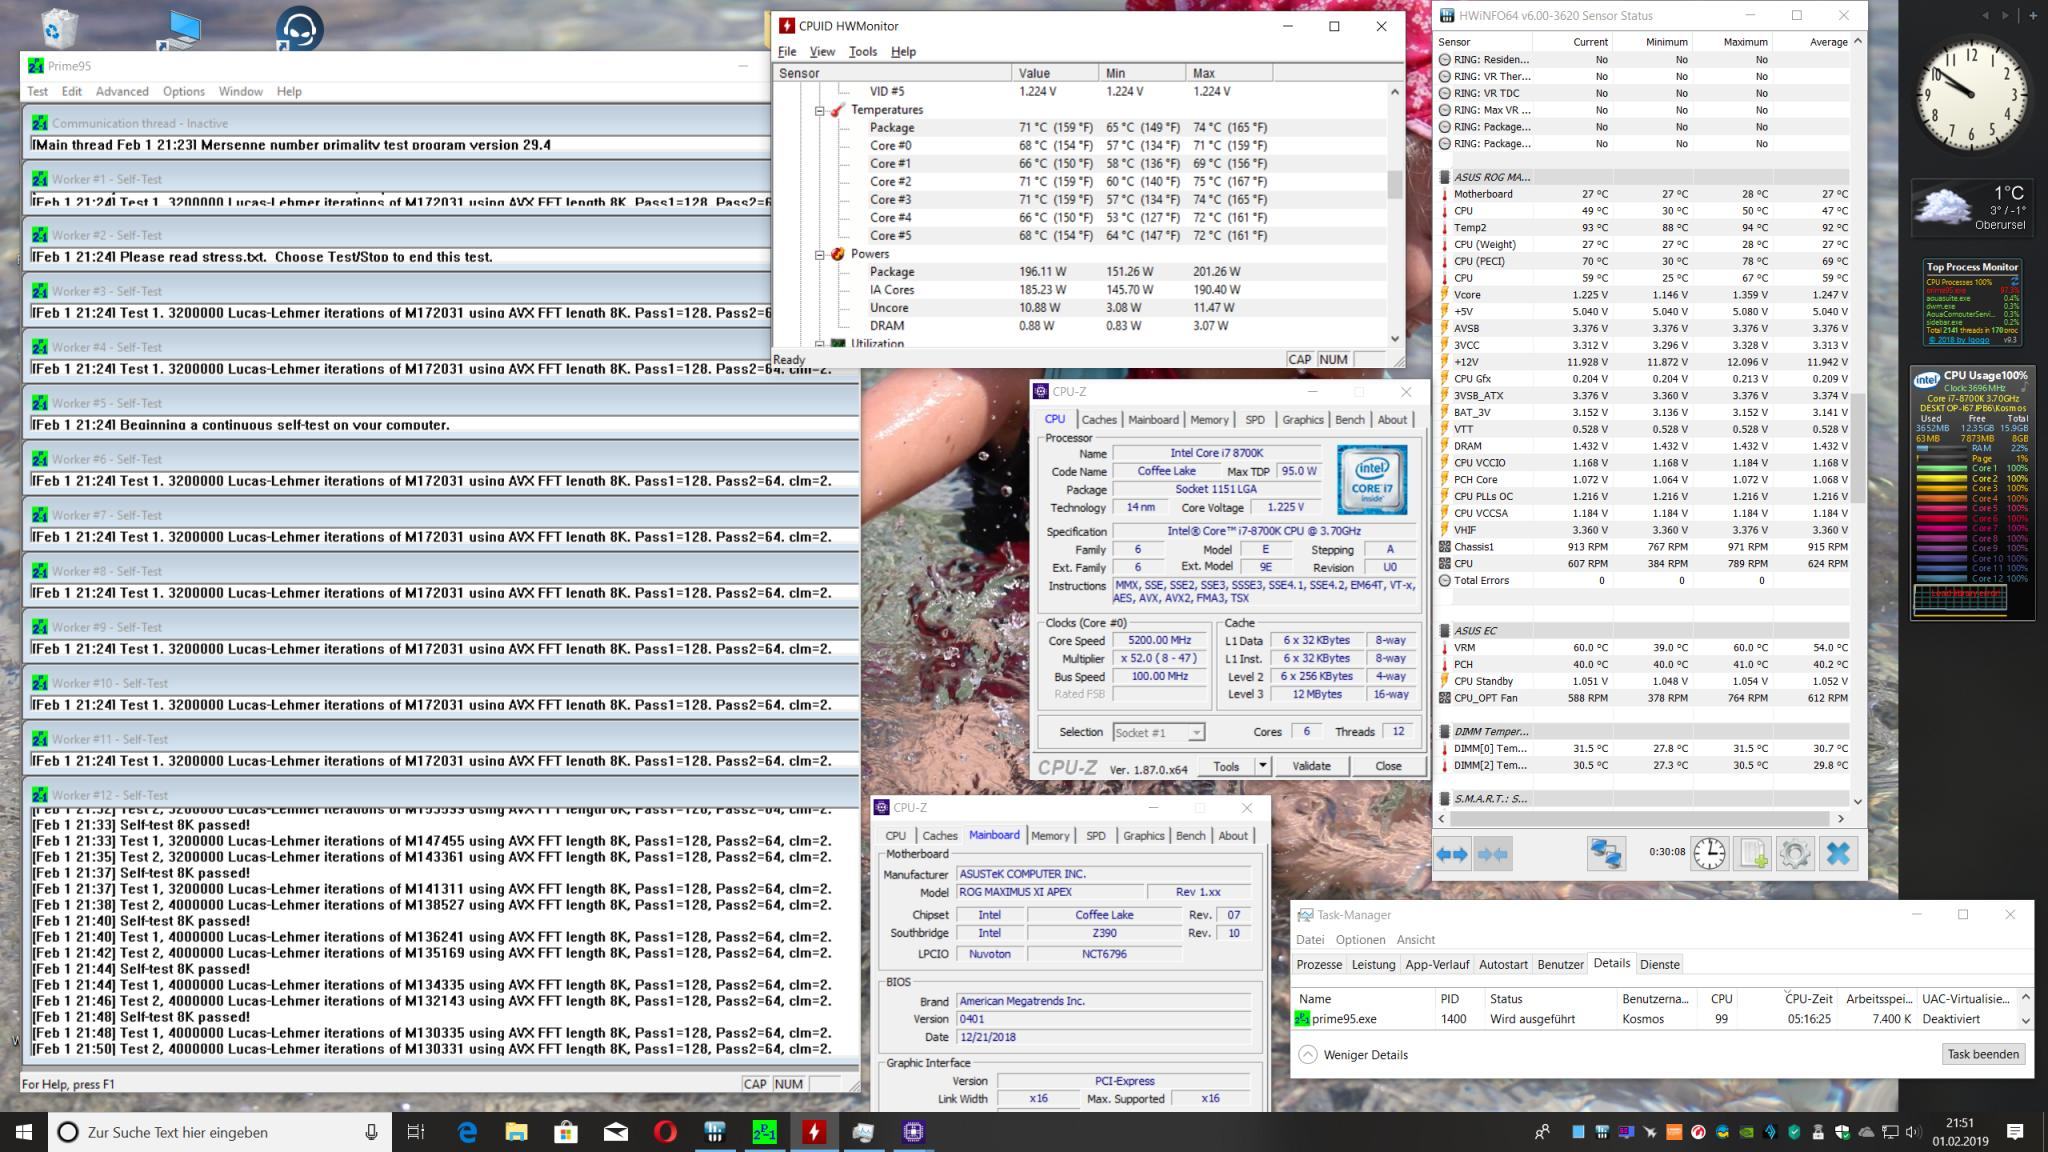Click HWiNFO shrink sensor columns arrows icon

point(1492,854)
